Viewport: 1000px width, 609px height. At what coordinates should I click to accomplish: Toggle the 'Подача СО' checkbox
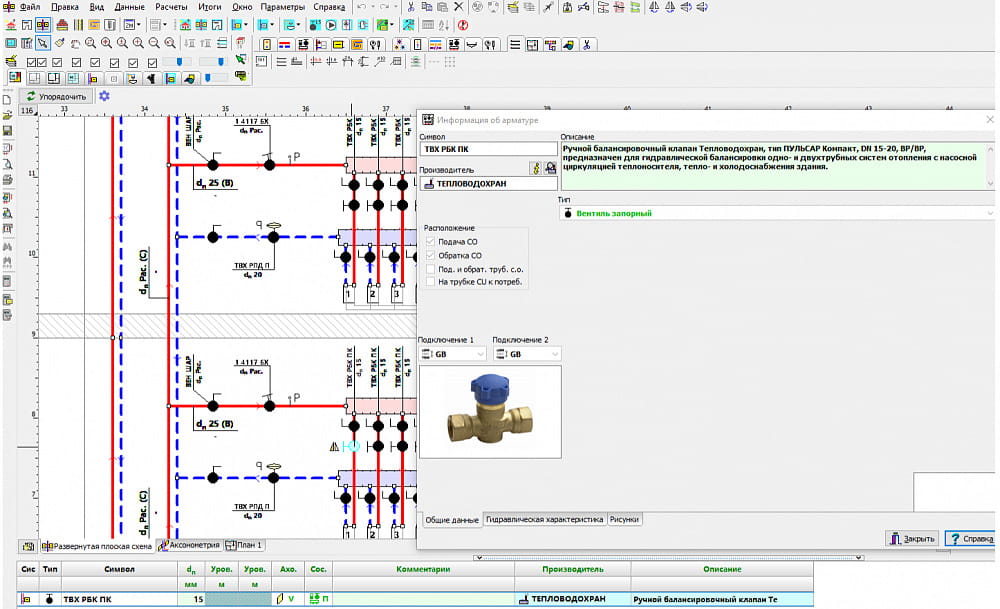[430, 242]
